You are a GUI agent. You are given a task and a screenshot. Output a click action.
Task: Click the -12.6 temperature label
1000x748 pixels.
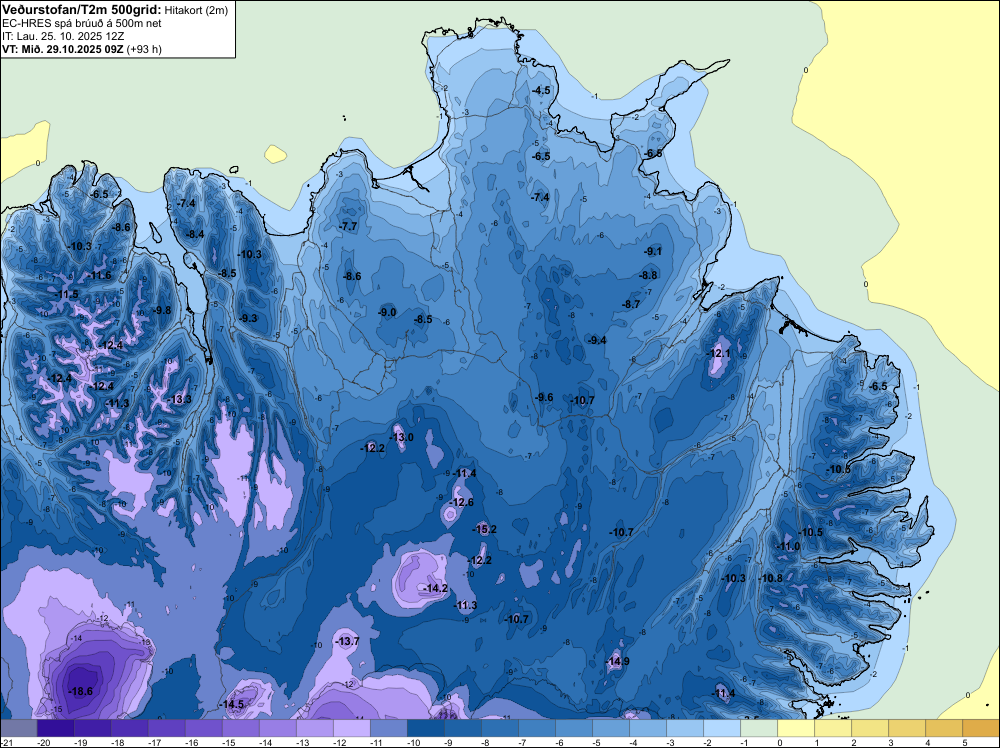461,502
